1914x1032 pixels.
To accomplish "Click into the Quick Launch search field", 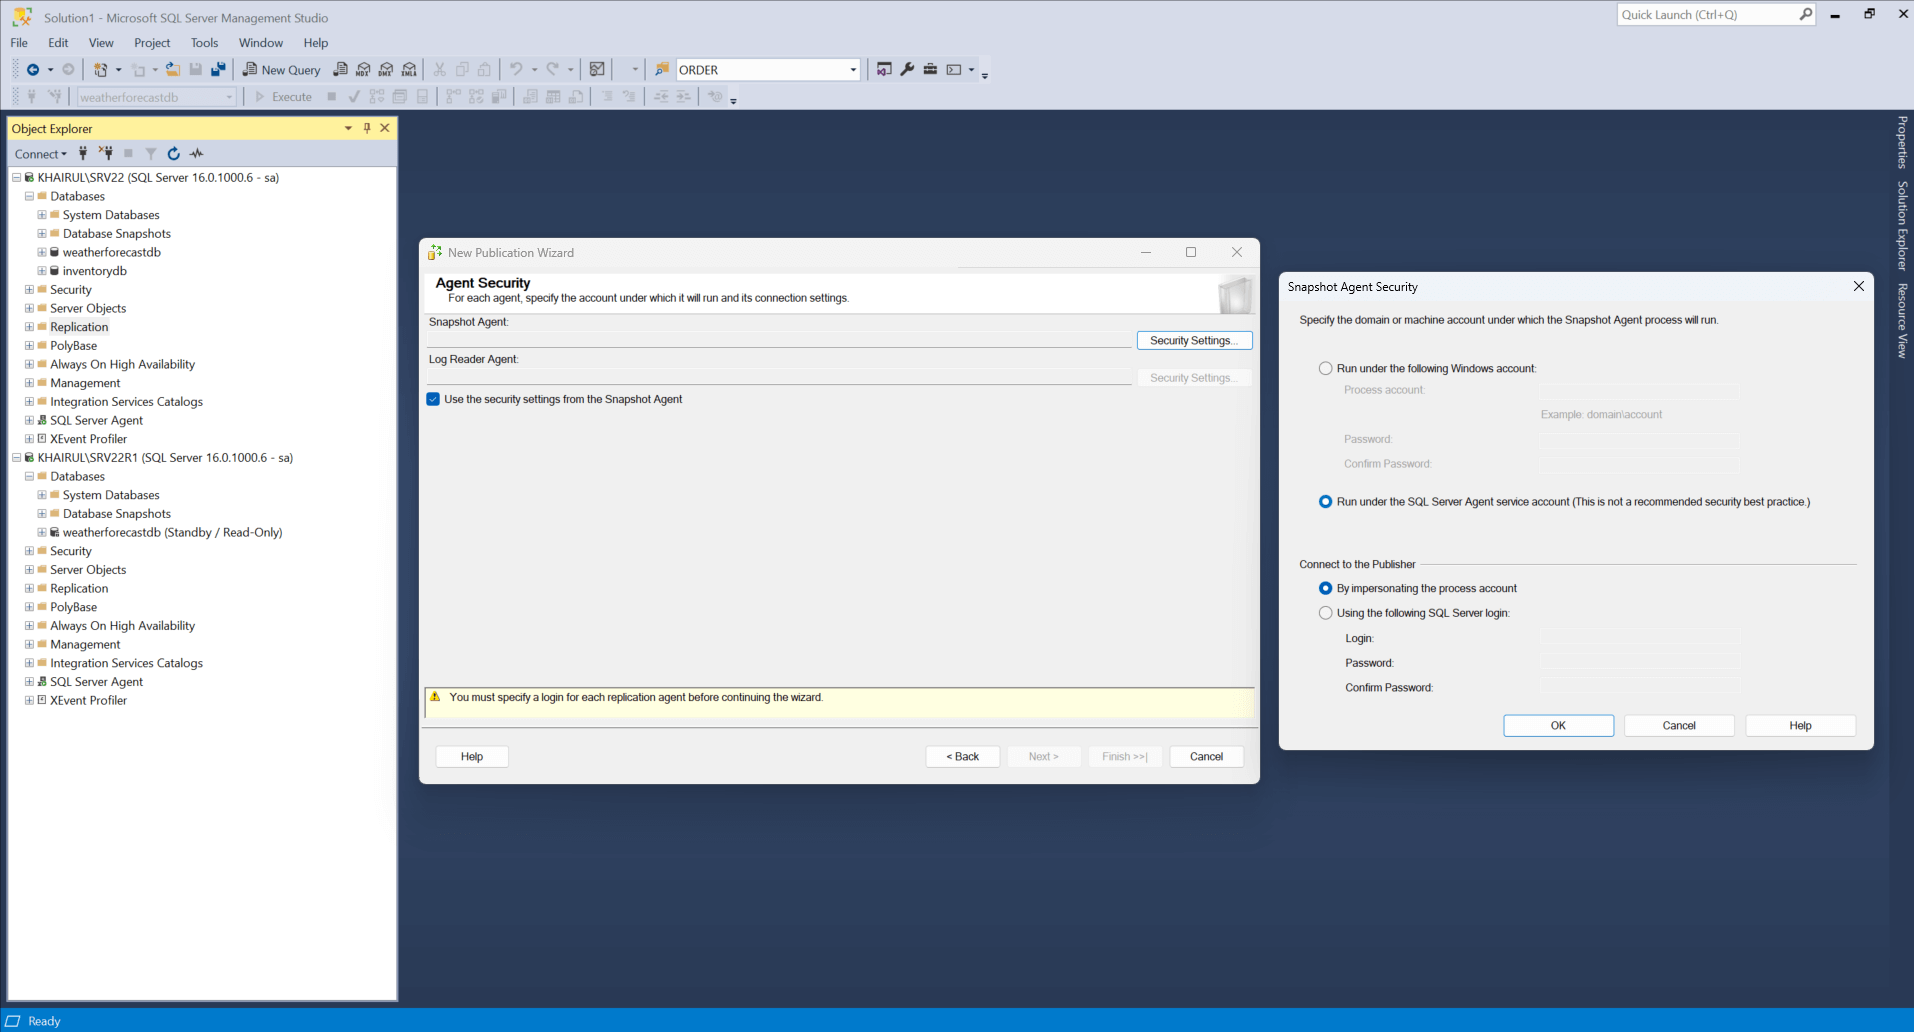I will 1705,15.
